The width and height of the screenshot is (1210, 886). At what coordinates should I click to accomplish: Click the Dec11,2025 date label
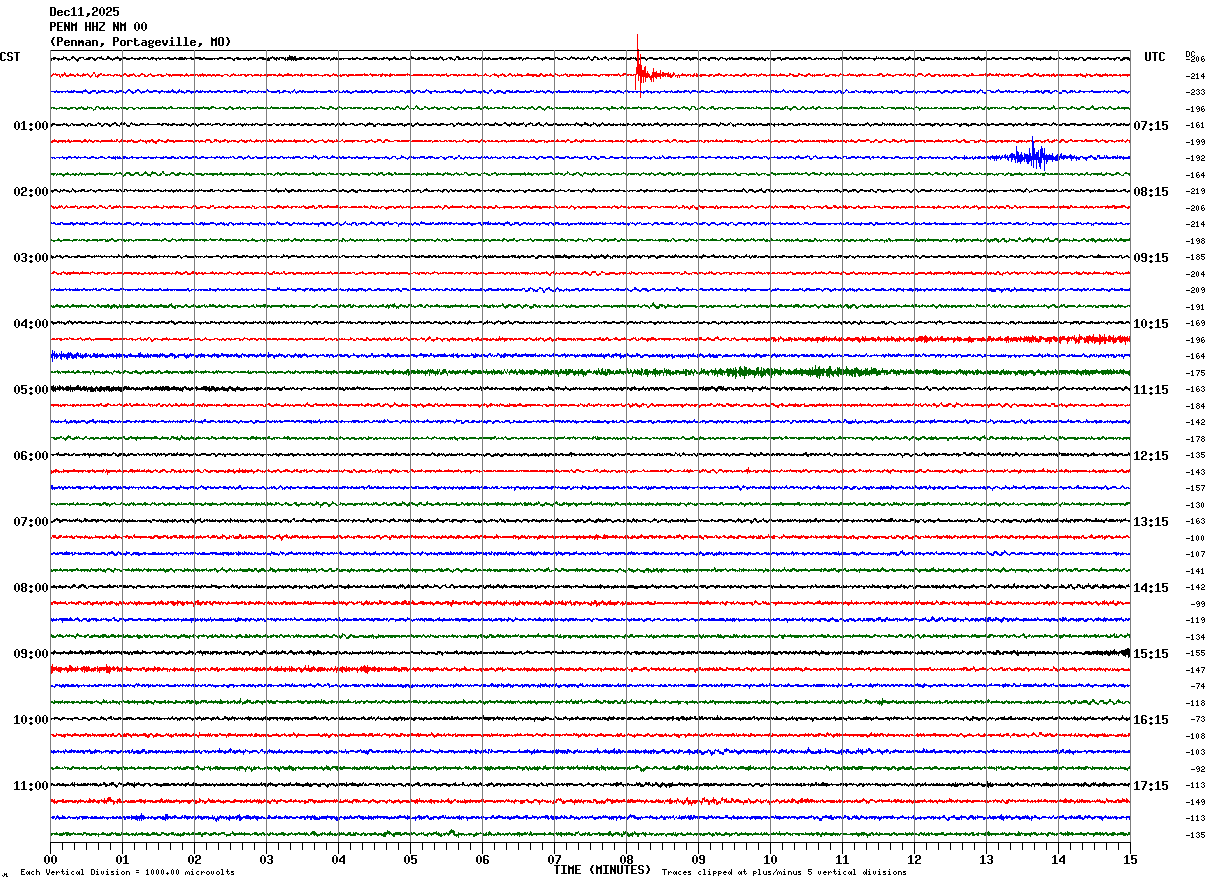click(84, 12)
